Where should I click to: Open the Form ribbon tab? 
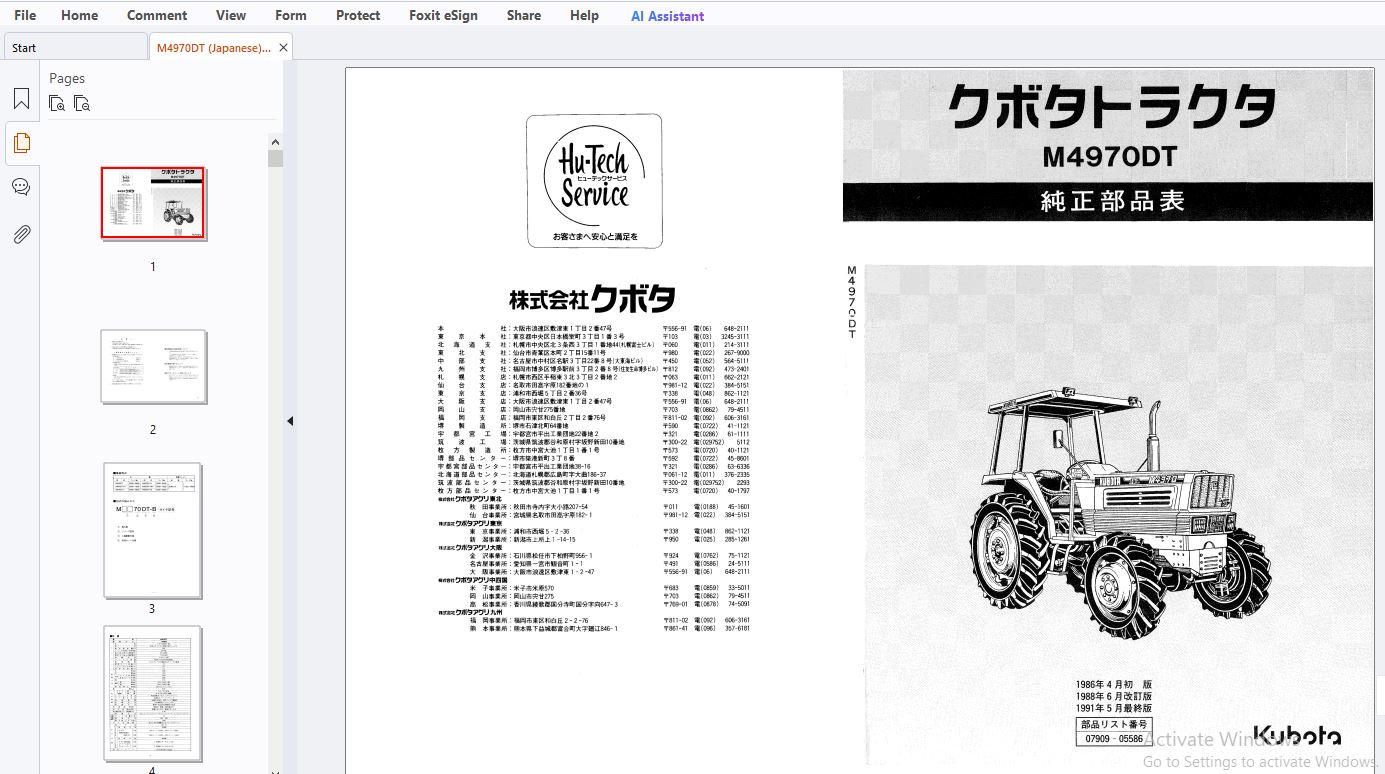291,15
